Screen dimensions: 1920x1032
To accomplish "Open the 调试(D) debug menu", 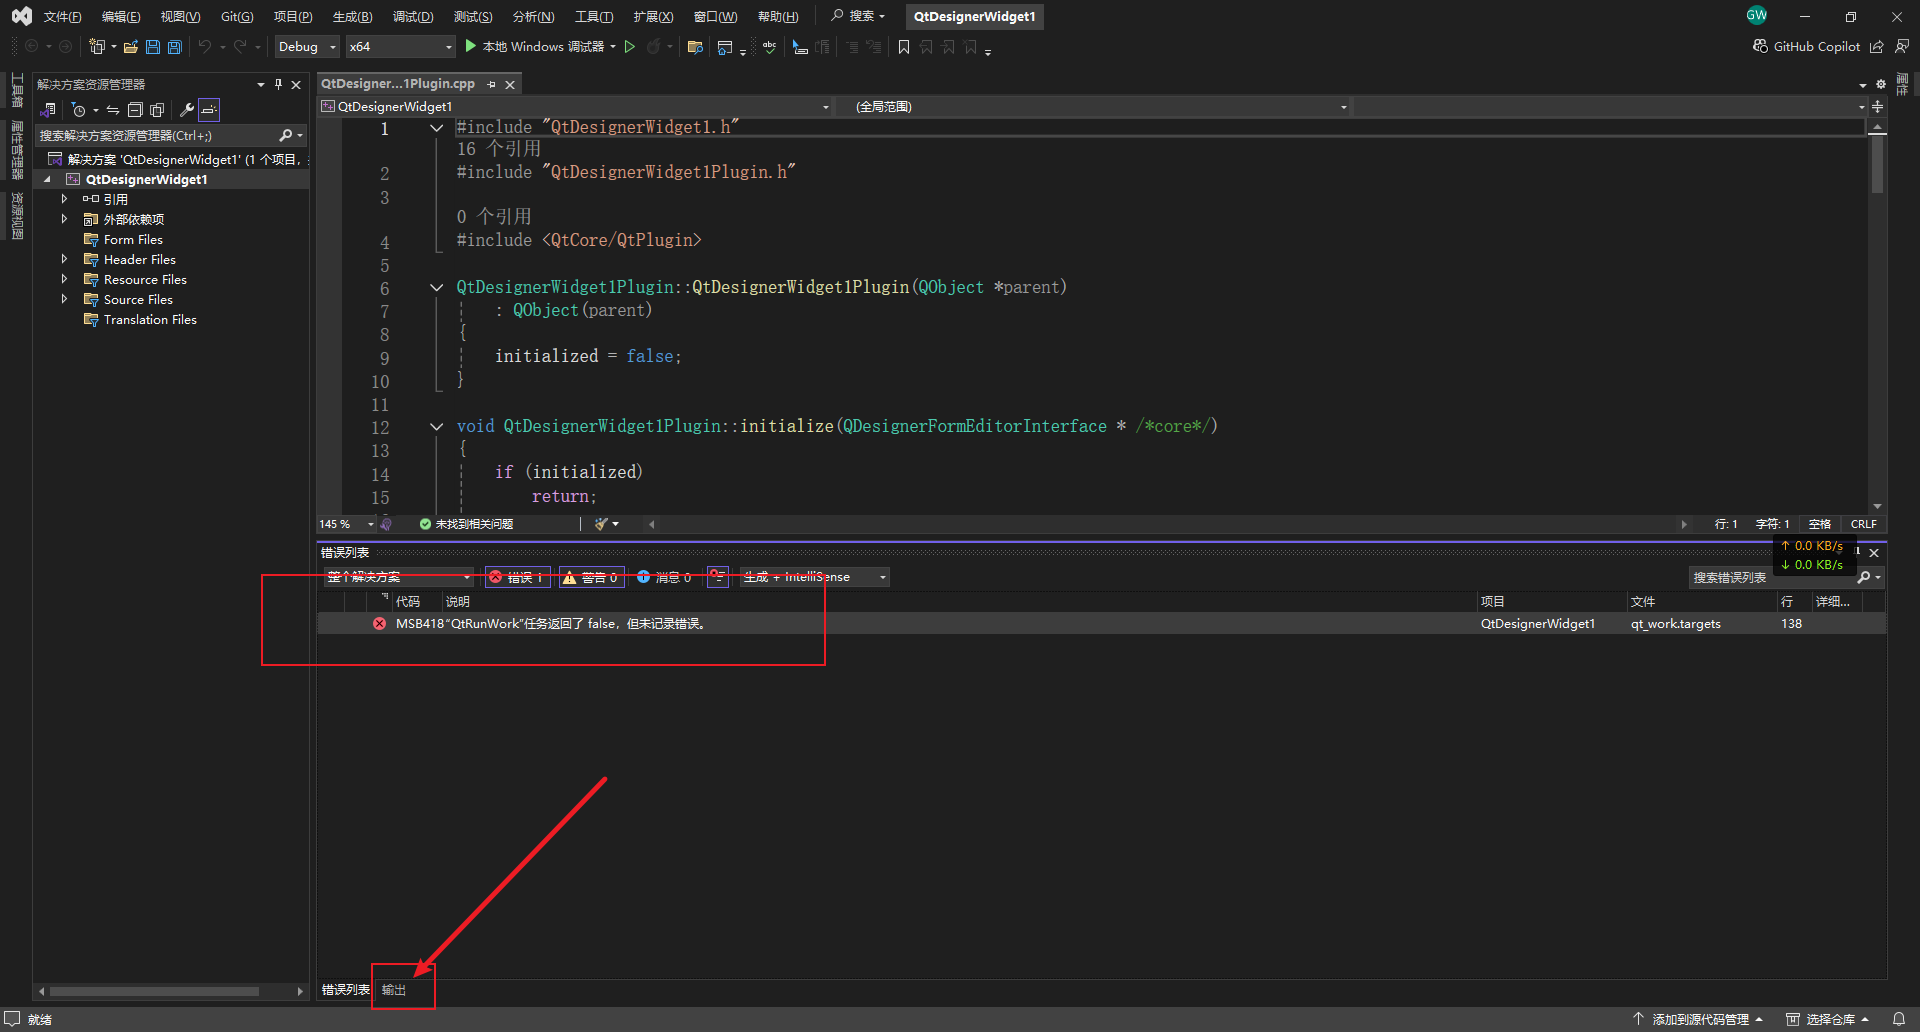I will coord(413,17).
